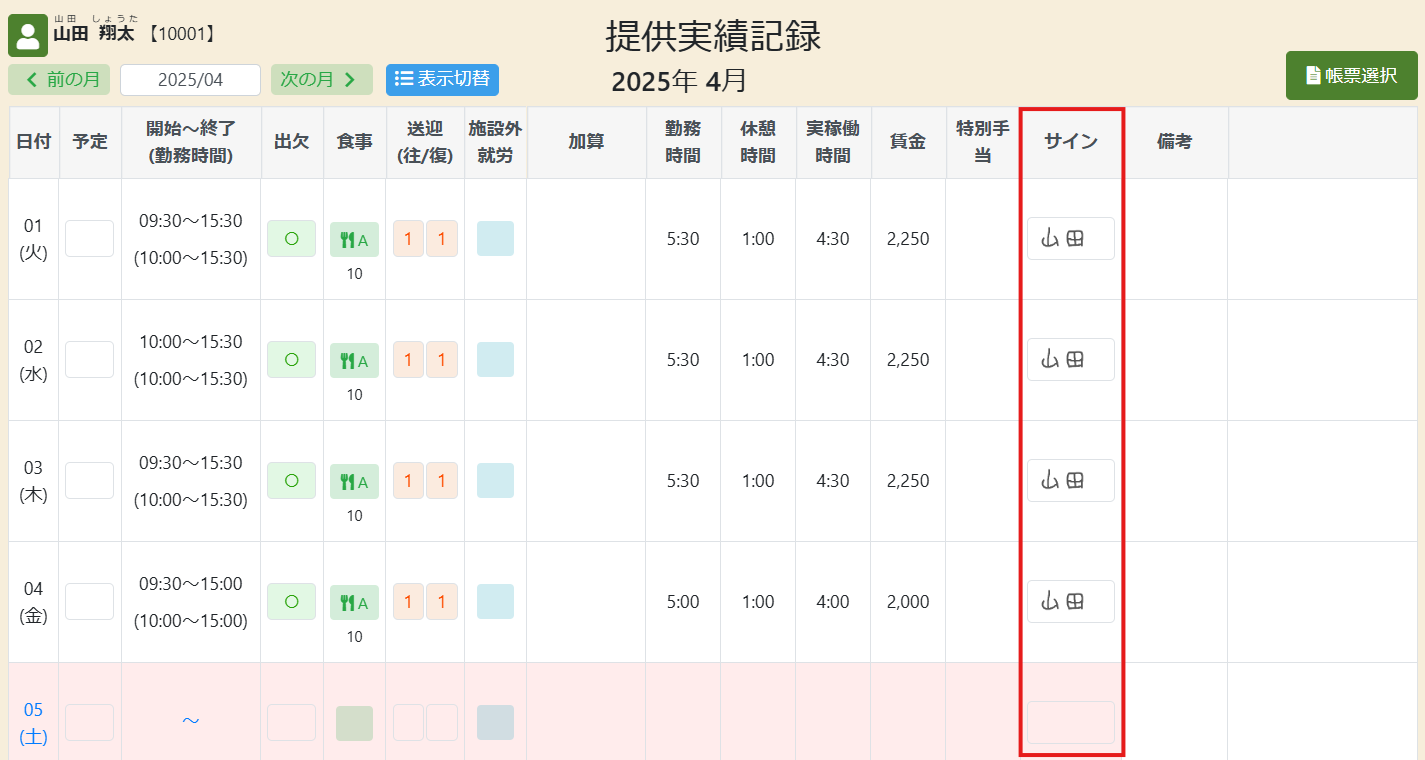The width and height of the screenshot is (1425, 760).
Task: Toggle attendance circle for April 02
Action: tap(291, 360)
